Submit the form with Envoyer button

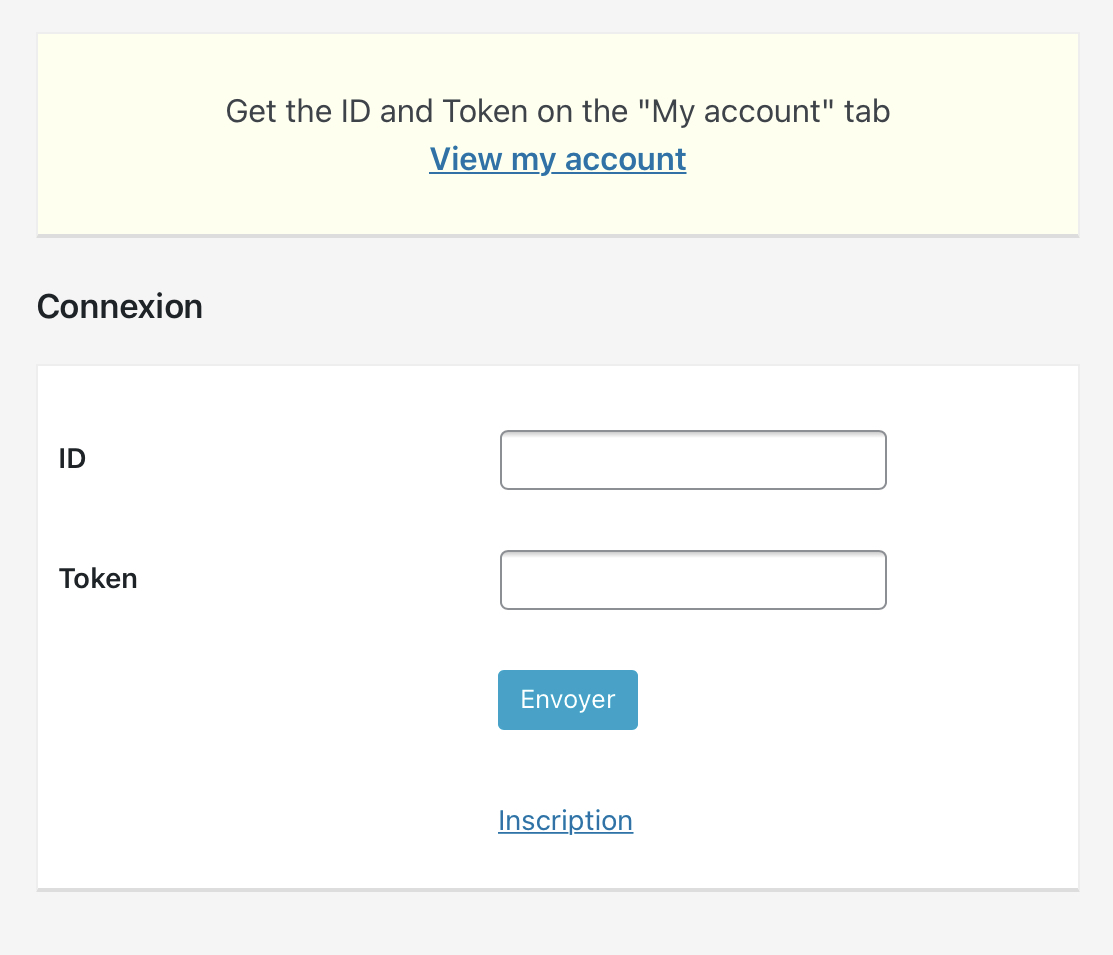[x=567, y=699]
